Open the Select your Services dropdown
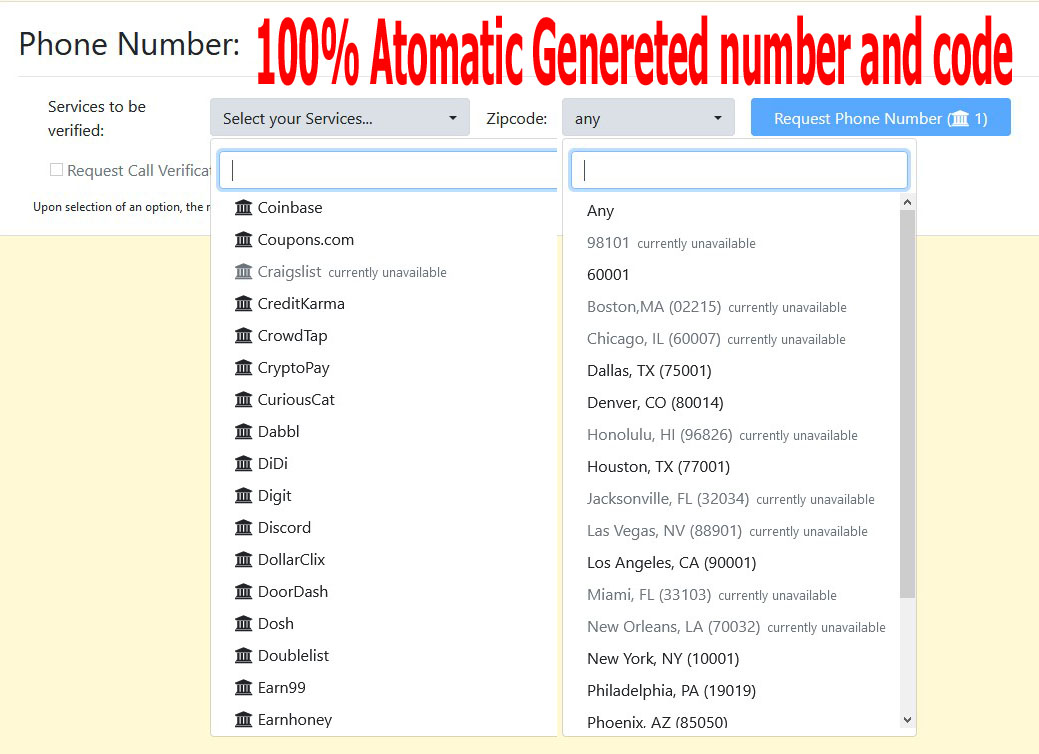The width and height of the screenshot is (1039, 754). [340, 118]
